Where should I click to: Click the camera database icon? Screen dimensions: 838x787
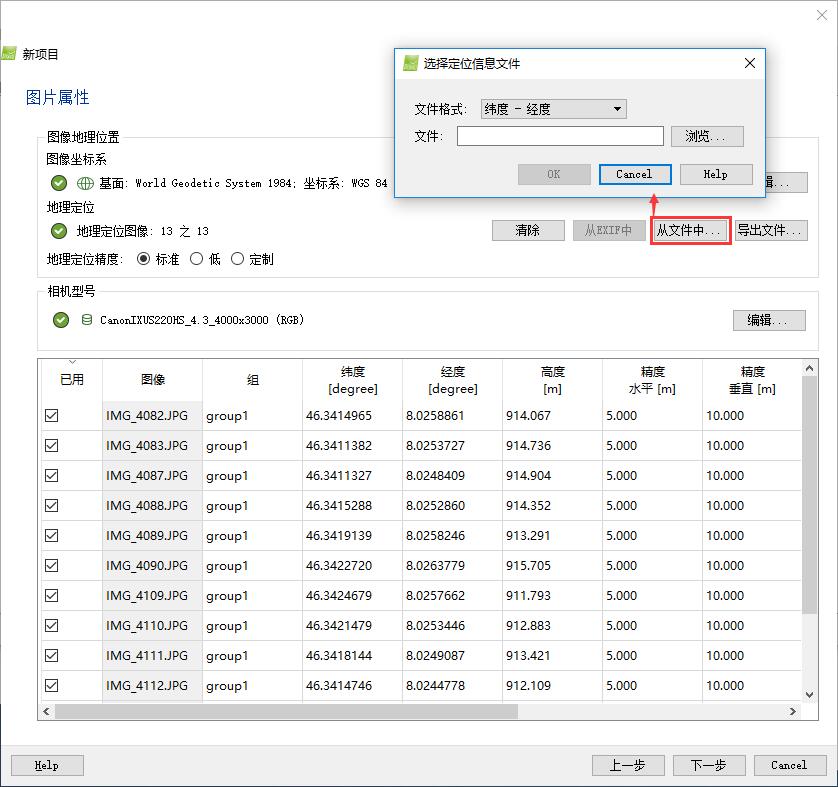point(87,320)
